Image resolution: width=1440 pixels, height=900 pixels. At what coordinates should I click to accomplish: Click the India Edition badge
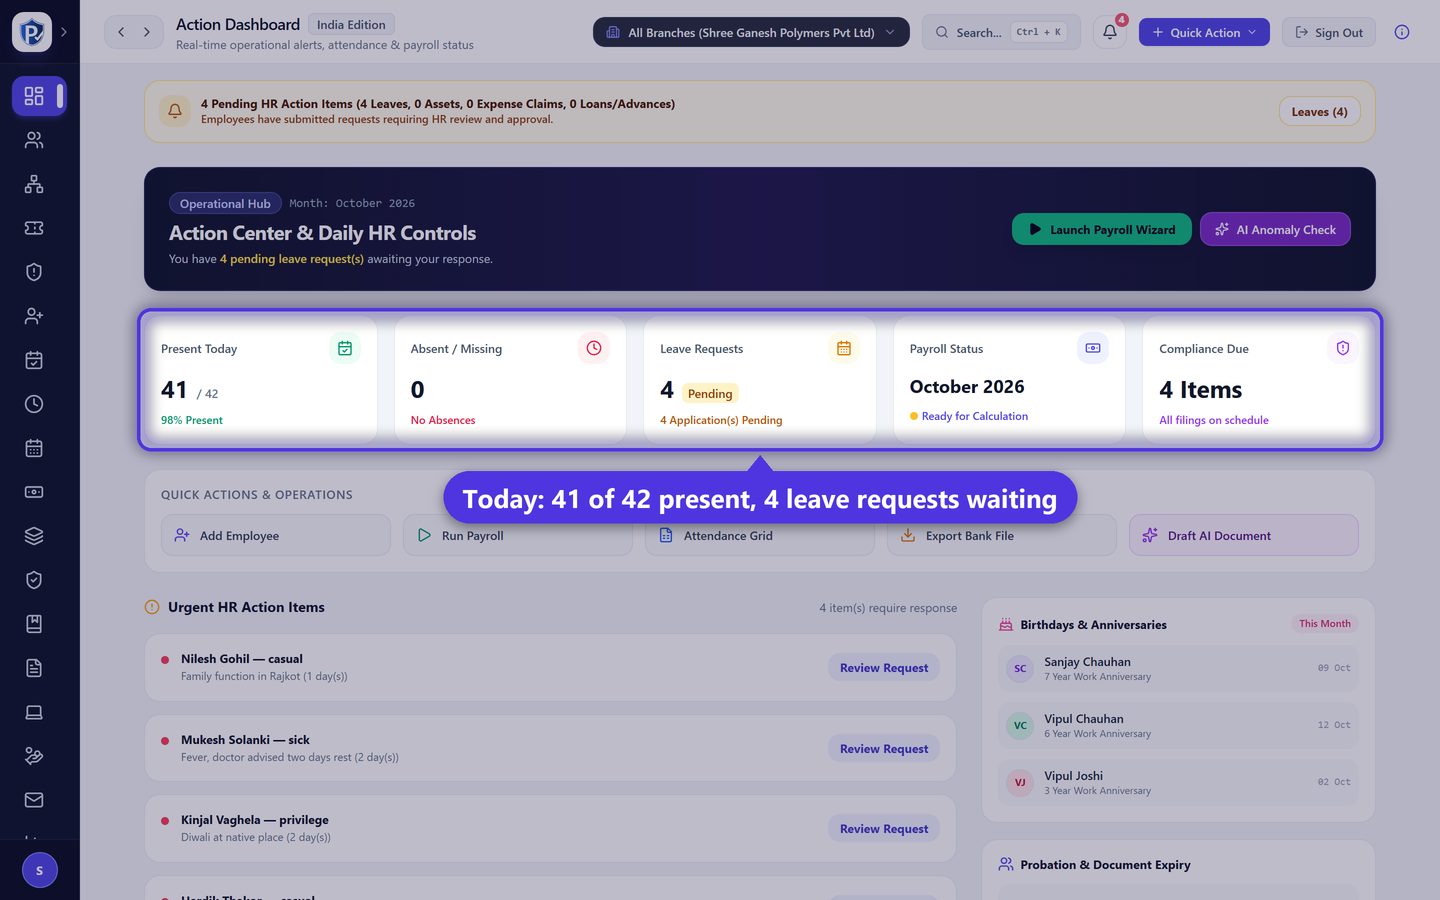(351, 24)
